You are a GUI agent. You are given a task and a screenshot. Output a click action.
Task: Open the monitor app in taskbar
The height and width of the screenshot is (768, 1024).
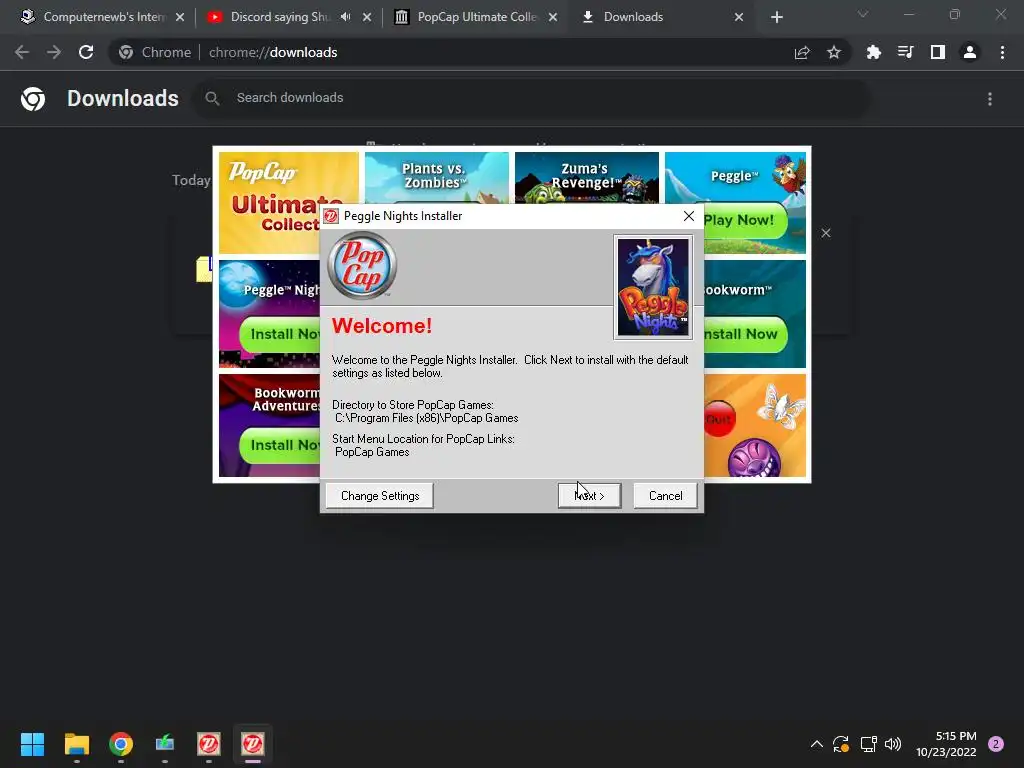165,743
